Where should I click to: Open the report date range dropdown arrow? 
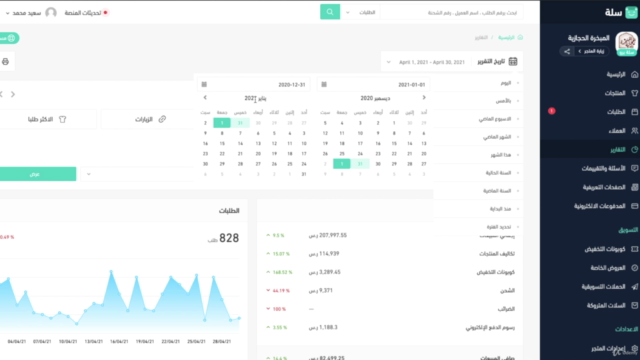(x=388, y=62)
